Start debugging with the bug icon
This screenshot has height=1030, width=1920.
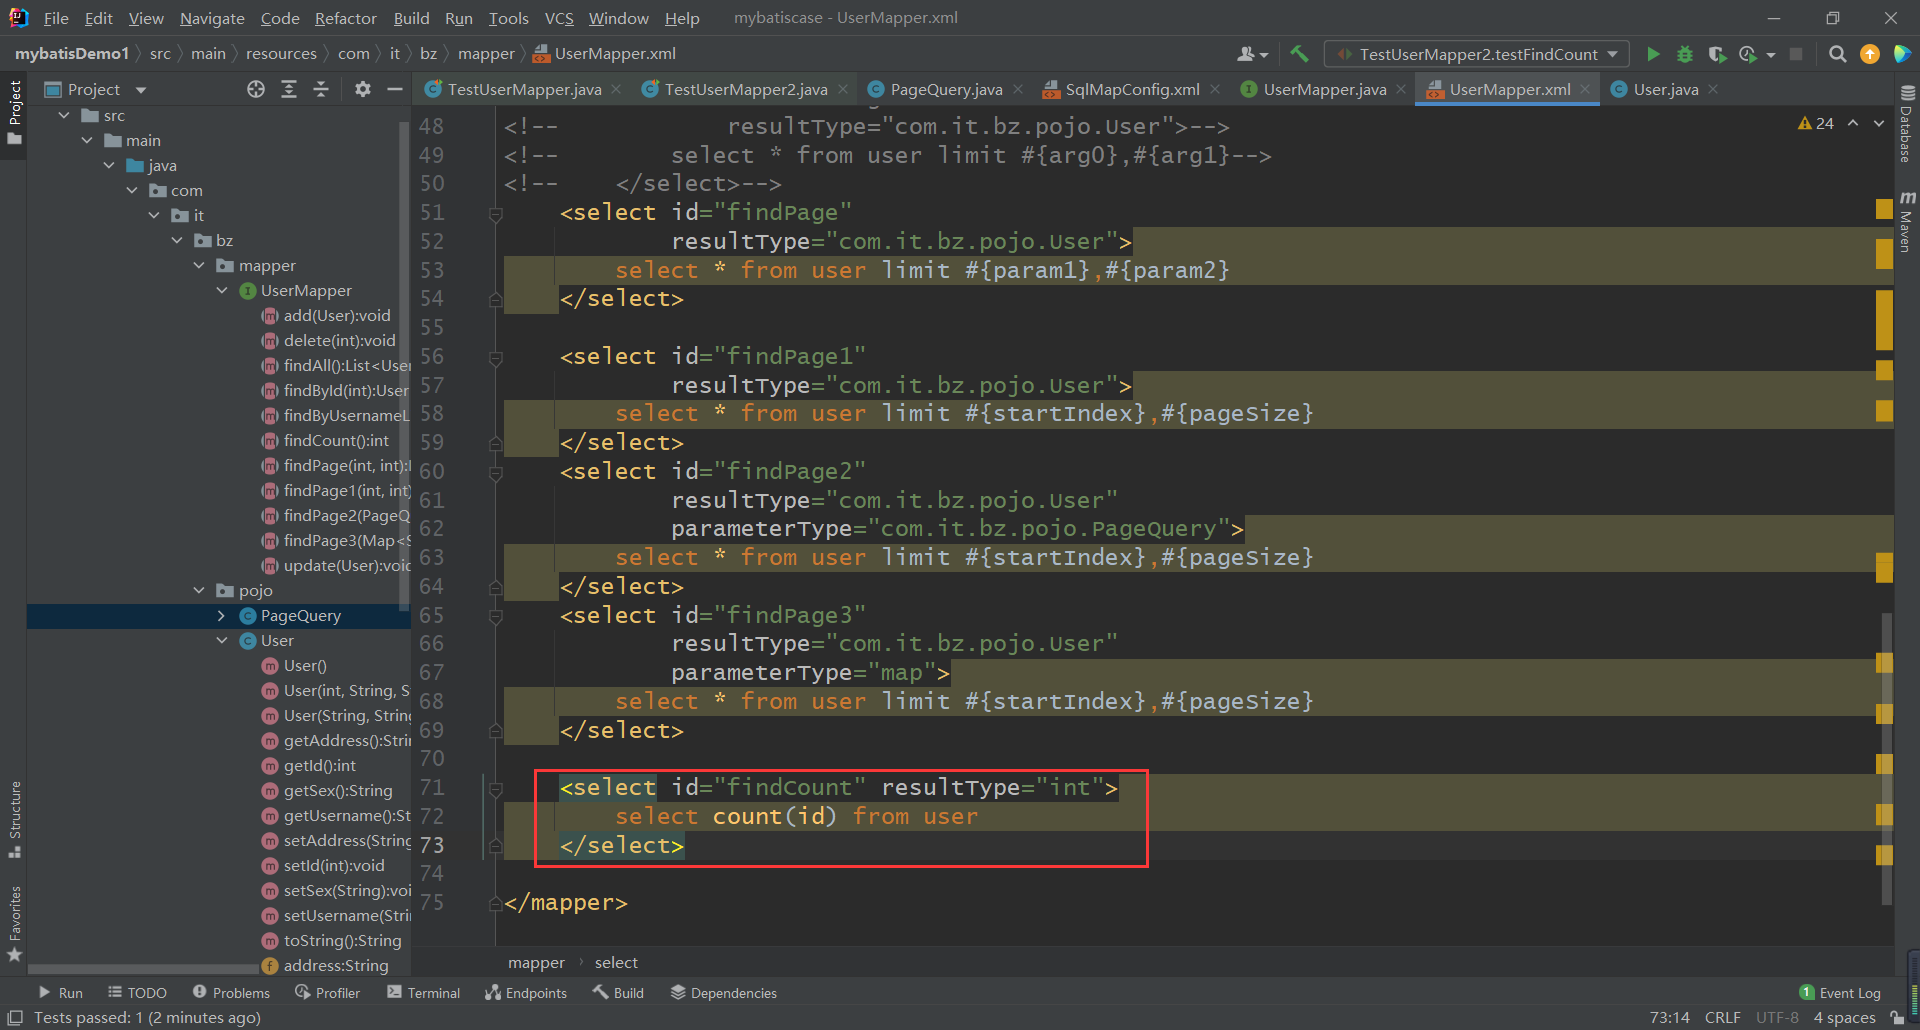[1685, 54]
